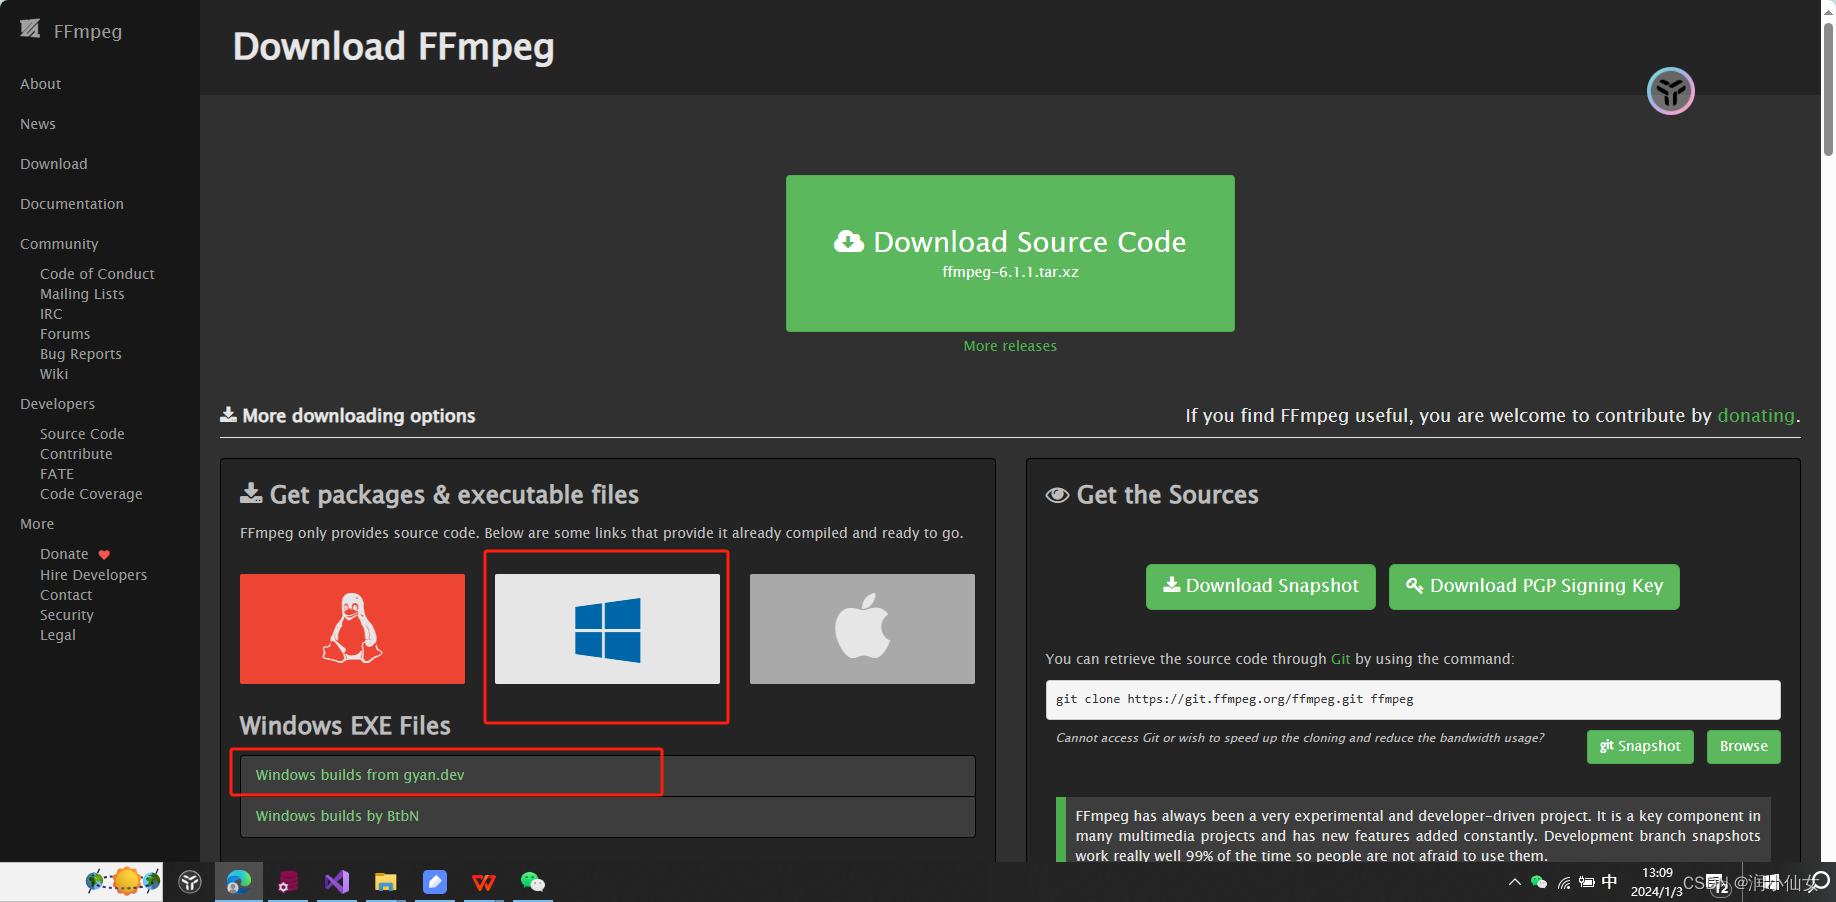Click the Download Snapshot button
Viewport: 1836px width, 902px height.
point(1261,587)
